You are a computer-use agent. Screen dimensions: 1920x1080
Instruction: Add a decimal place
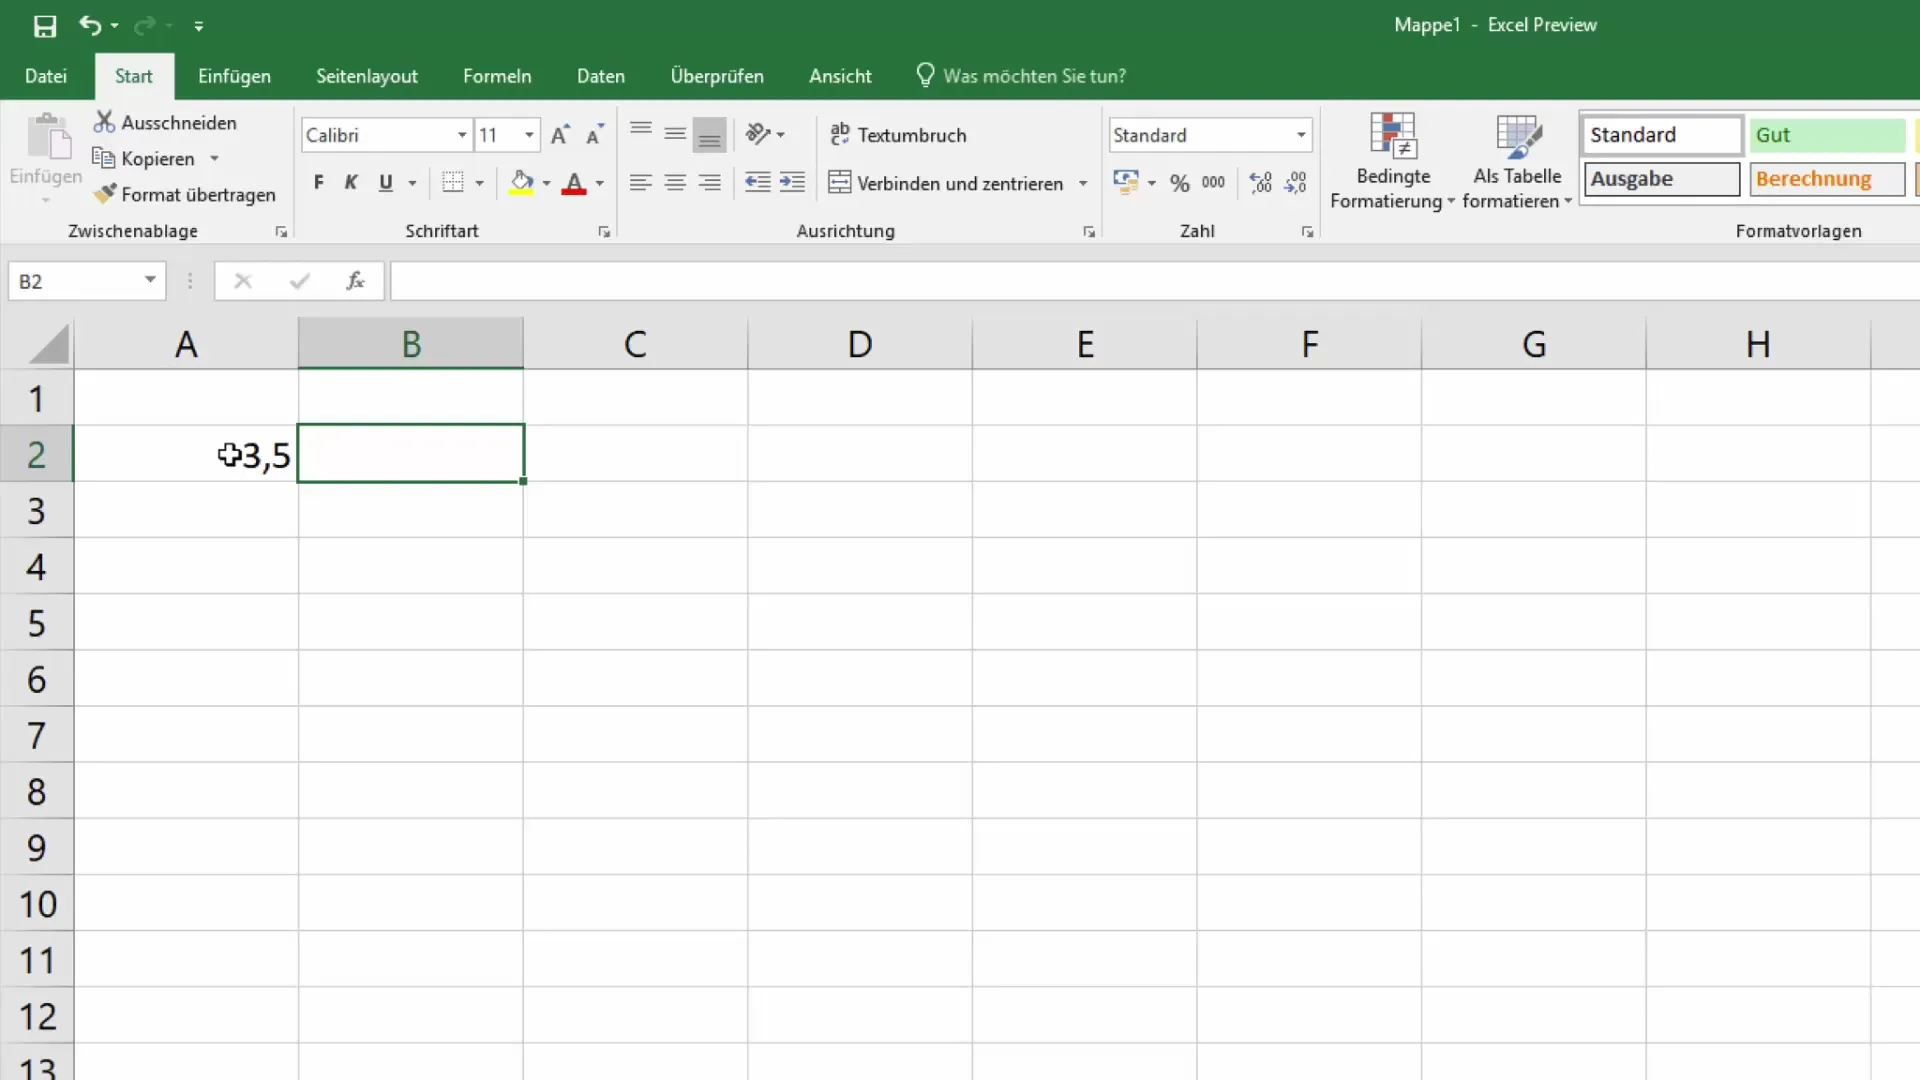[1261, 183]
